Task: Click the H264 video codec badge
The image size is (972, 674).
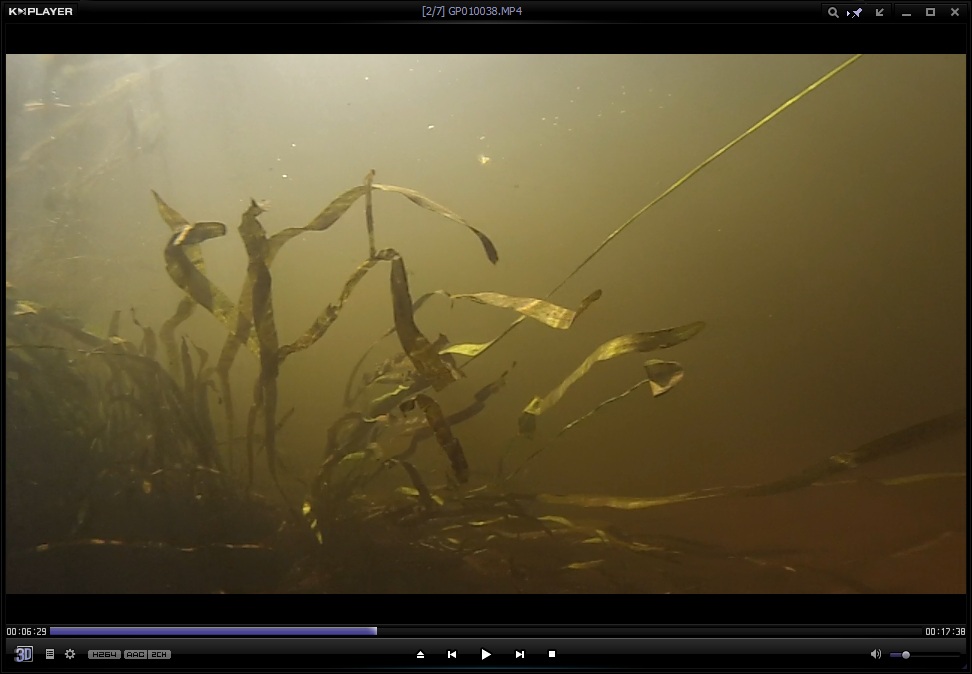Action: [x=104, y=655]
